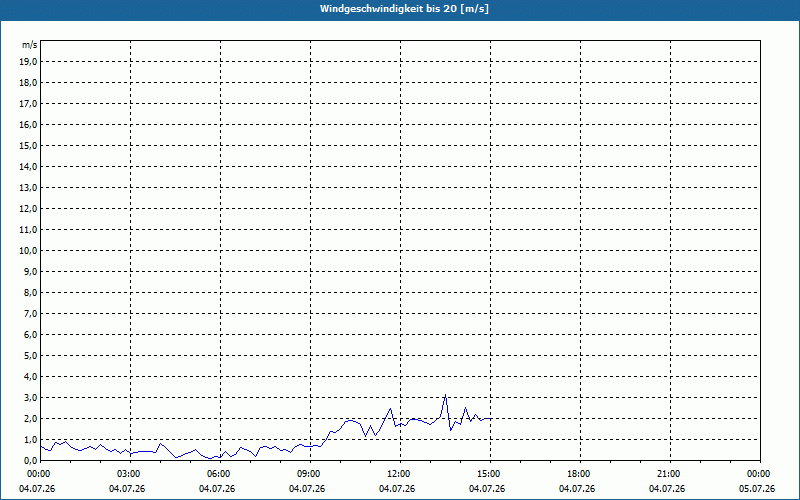The width and height of the screenshot is (800, 500).
Task: Click the 0,0 y-axis origin label
Action: (31, 460)
